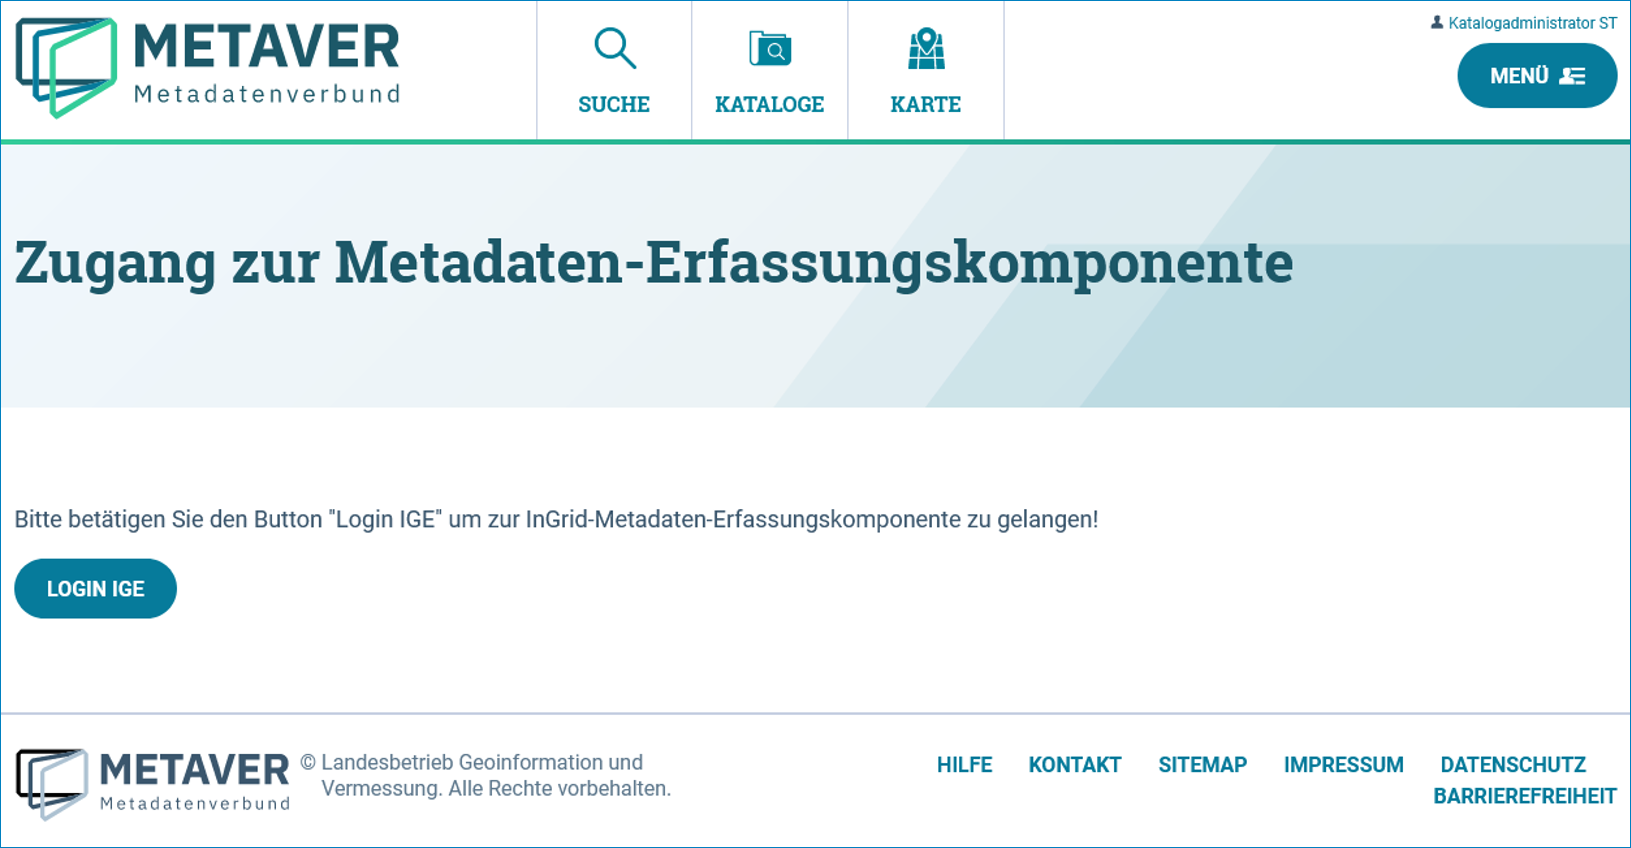The width and height of the screenshot is (1631, 848).
Task: Click the instruction text about Login IGE
Action: [556, 520]
